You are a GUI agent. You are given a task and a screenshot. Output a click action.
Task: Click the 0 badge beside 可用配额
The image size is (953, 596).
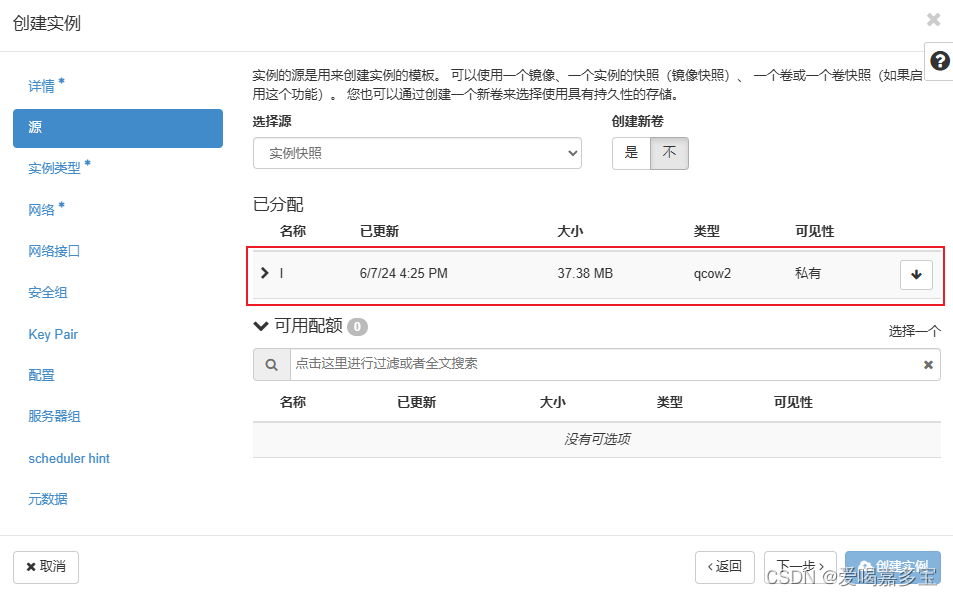pos(357,327)
